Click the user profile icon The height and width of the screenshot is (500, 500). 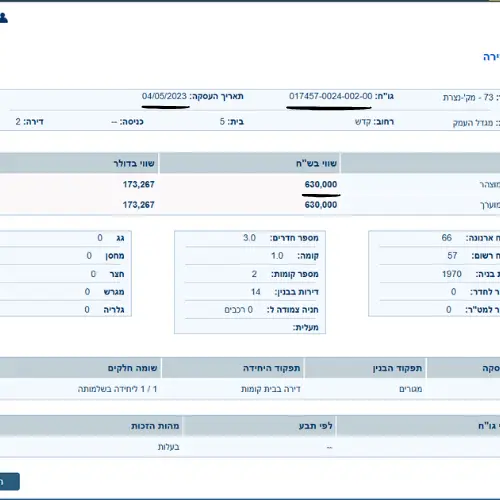tap(3, 18)
